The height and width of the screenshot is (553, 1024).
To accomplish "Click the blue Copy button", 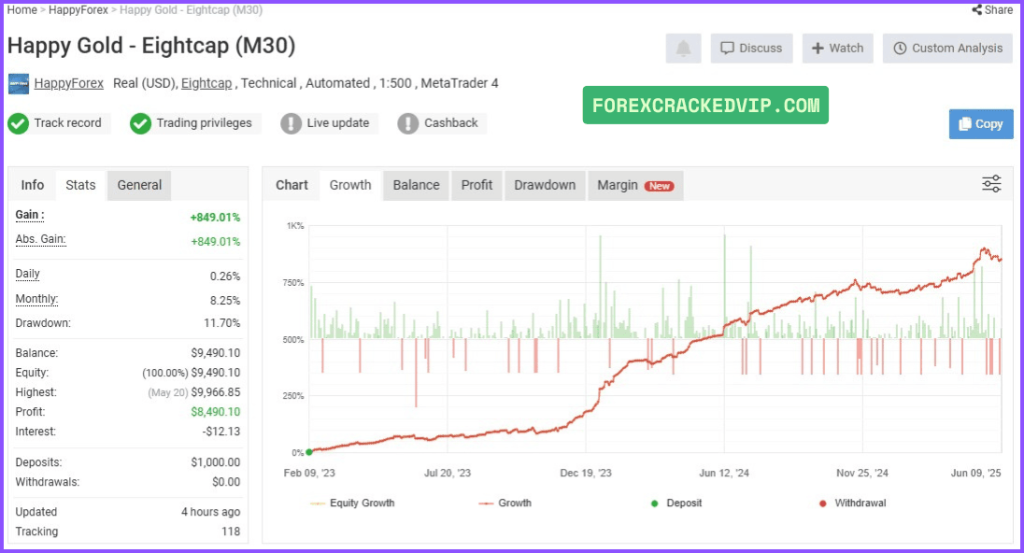I will pyautogui.click(x=981, y=124).
